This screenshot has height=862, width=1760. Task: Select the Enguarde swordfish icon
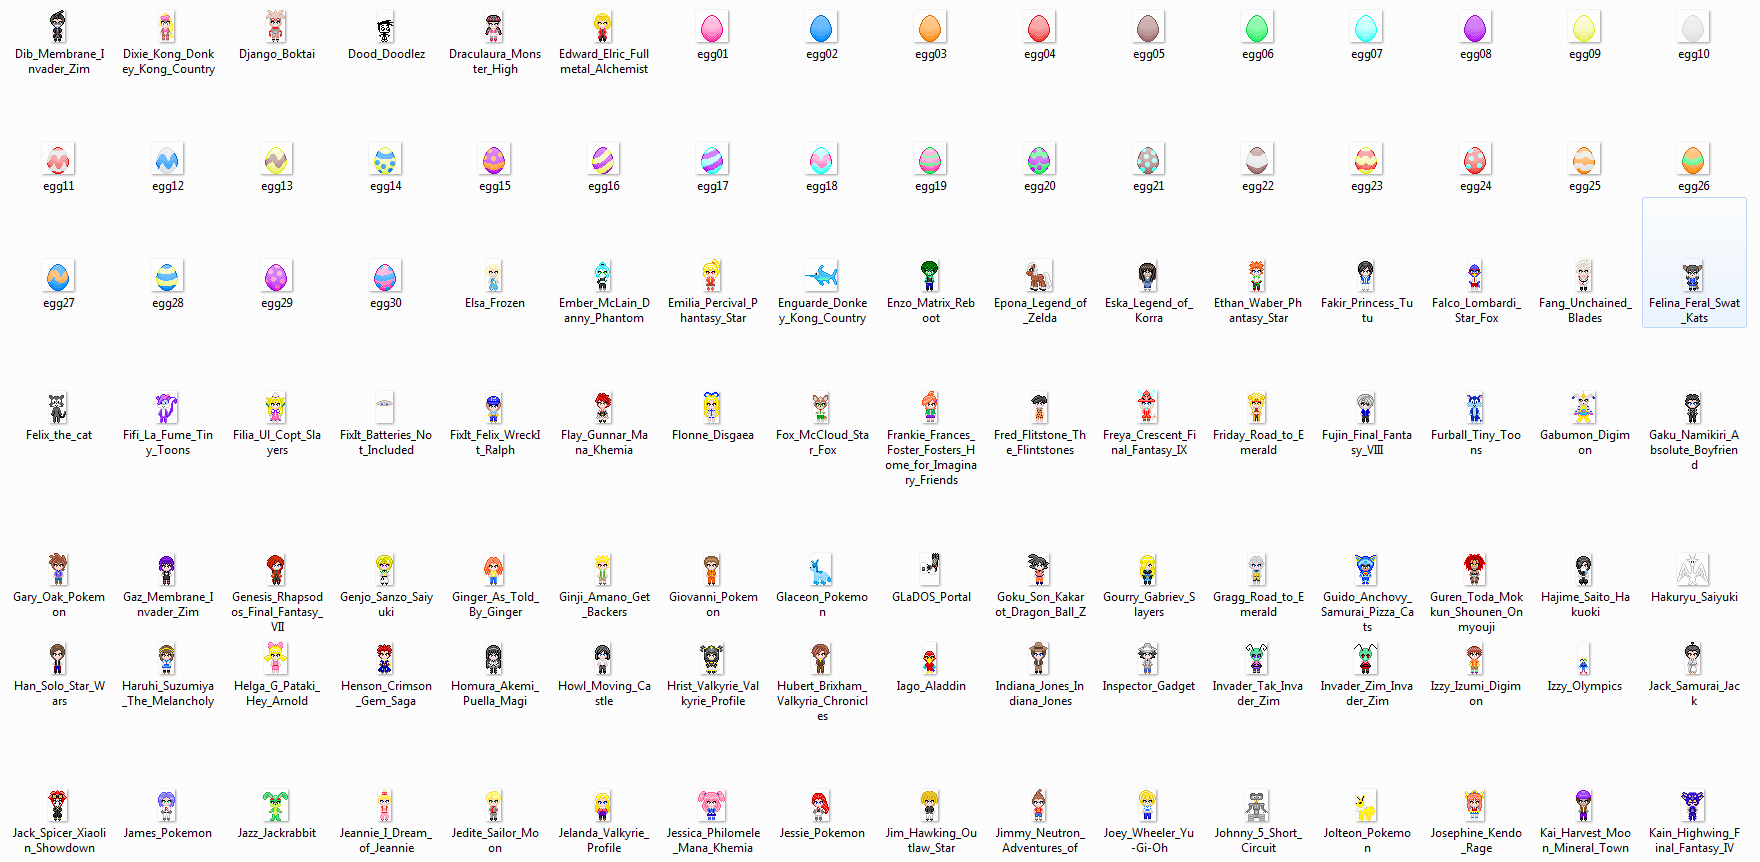coord(821,276)
